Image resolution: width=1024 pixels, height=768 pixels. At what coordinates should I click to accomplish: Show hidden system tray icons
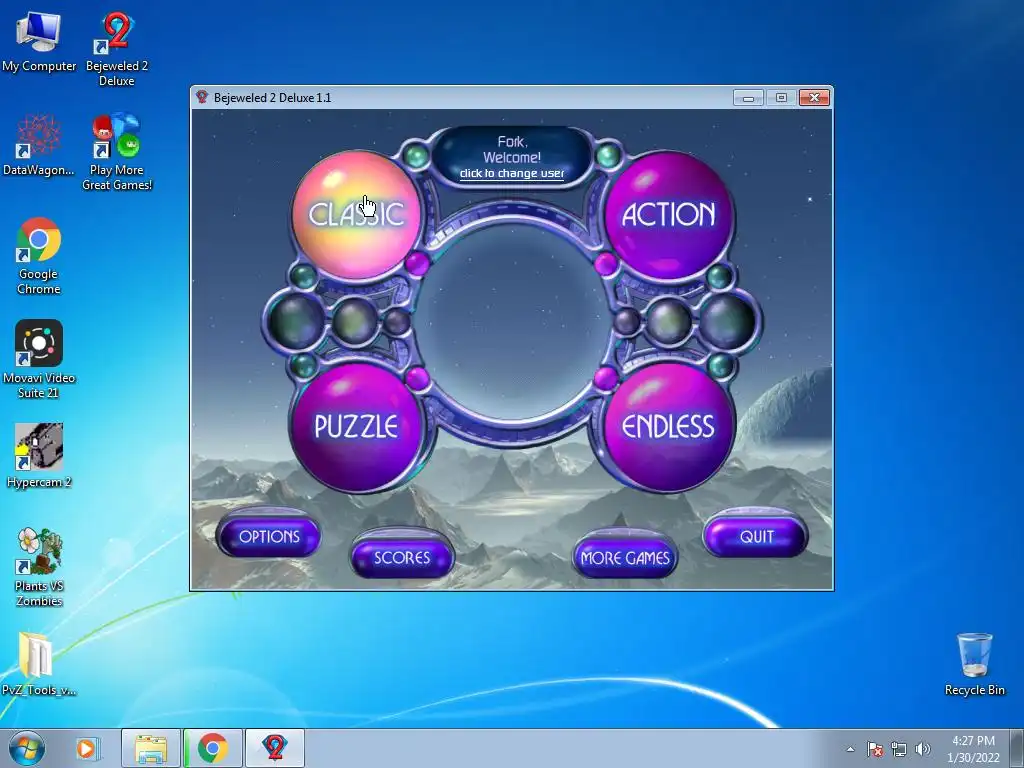pos(850,749)
